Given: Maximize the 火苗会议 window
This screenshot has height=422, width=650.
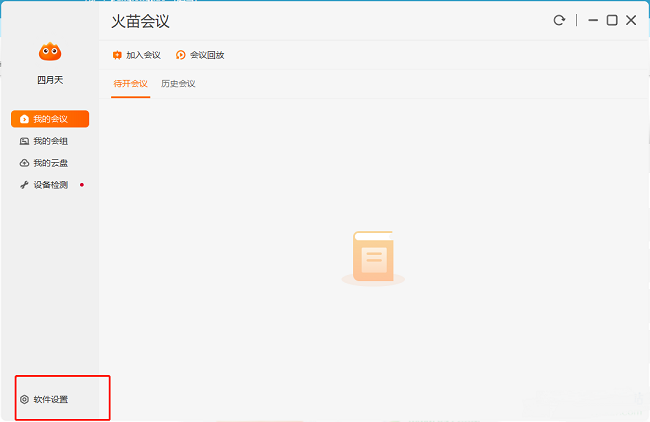Looking at the screenshot, I should [612, 20].
